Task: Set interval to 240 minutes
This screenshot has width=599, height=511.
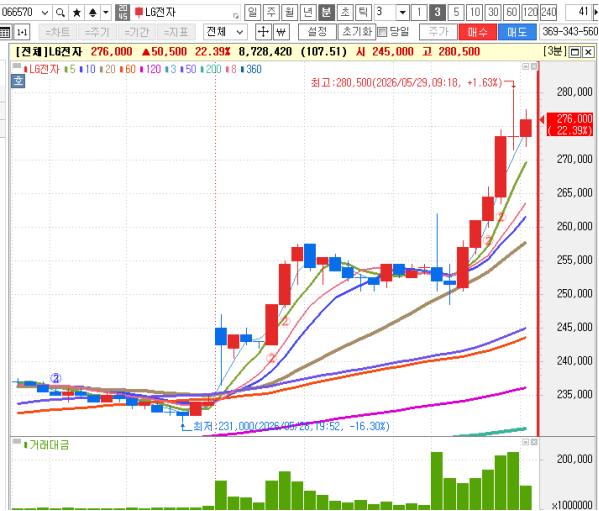Action: (549, 12)
